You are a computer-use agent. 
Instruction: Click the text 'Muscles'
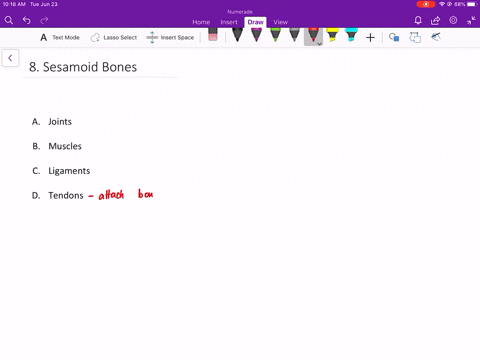(x=65, y=146)
